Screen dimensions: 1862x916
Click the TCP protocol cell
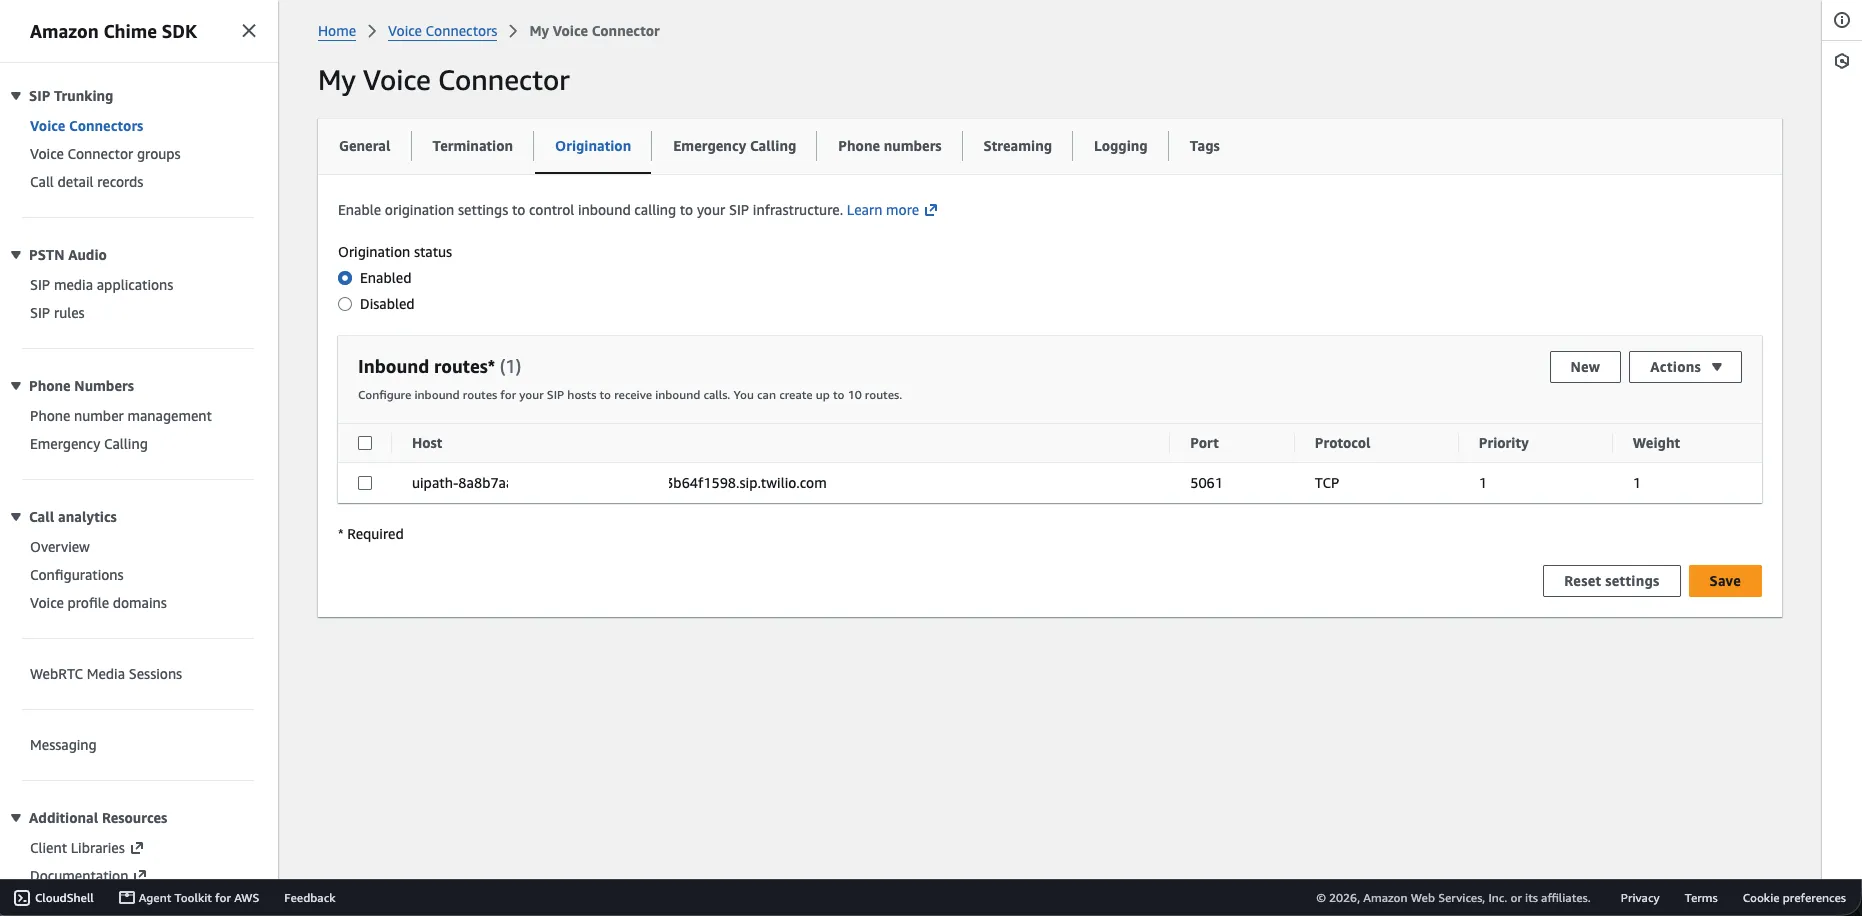point(1327,483)
